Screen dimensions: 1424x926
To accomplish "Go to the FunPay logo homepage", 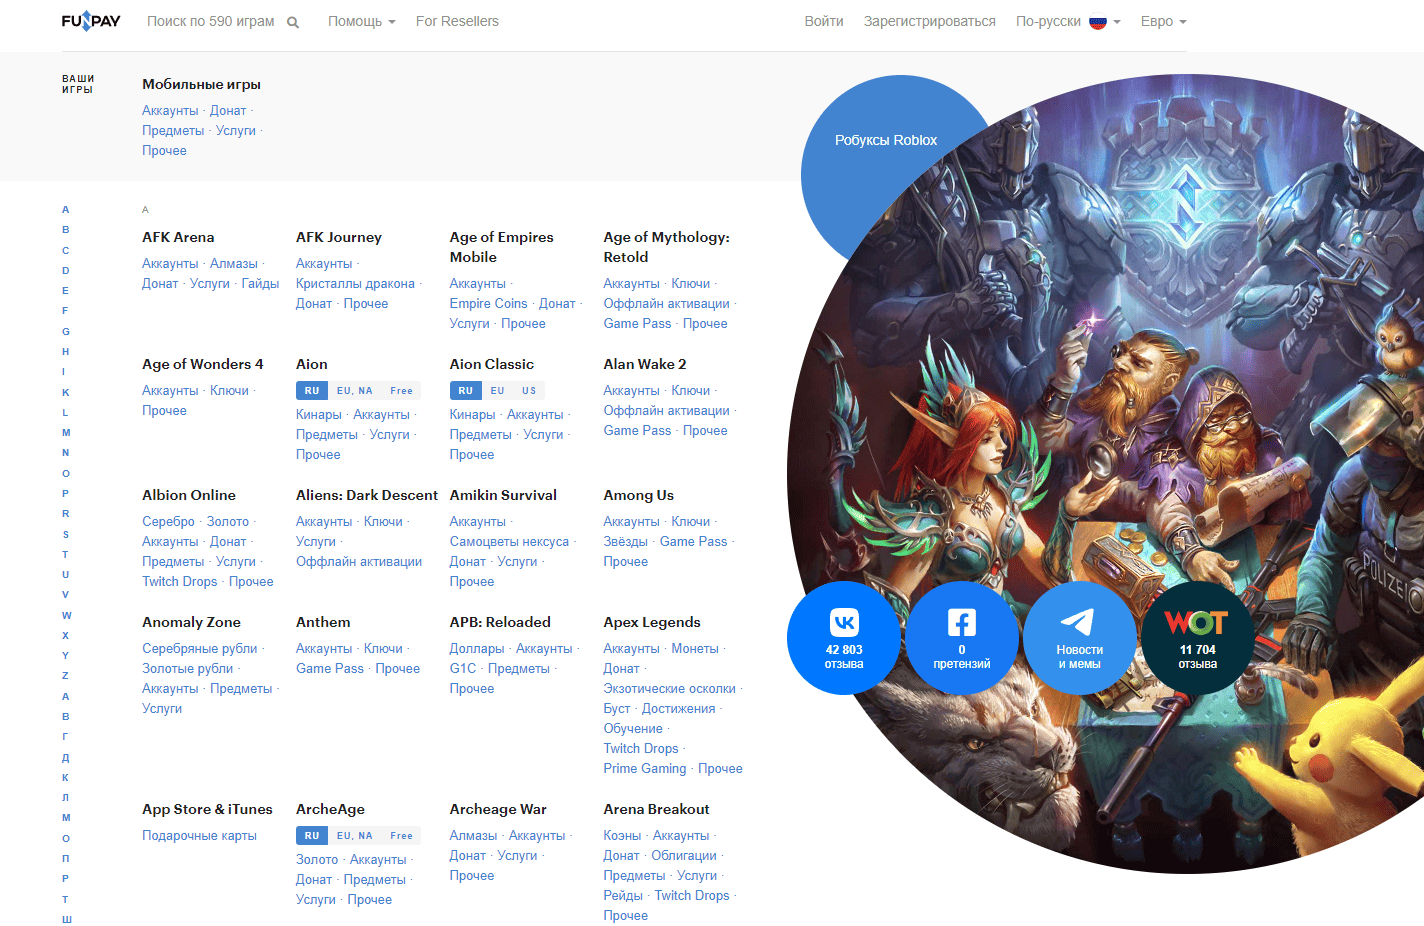I will [x=91, y=21].
